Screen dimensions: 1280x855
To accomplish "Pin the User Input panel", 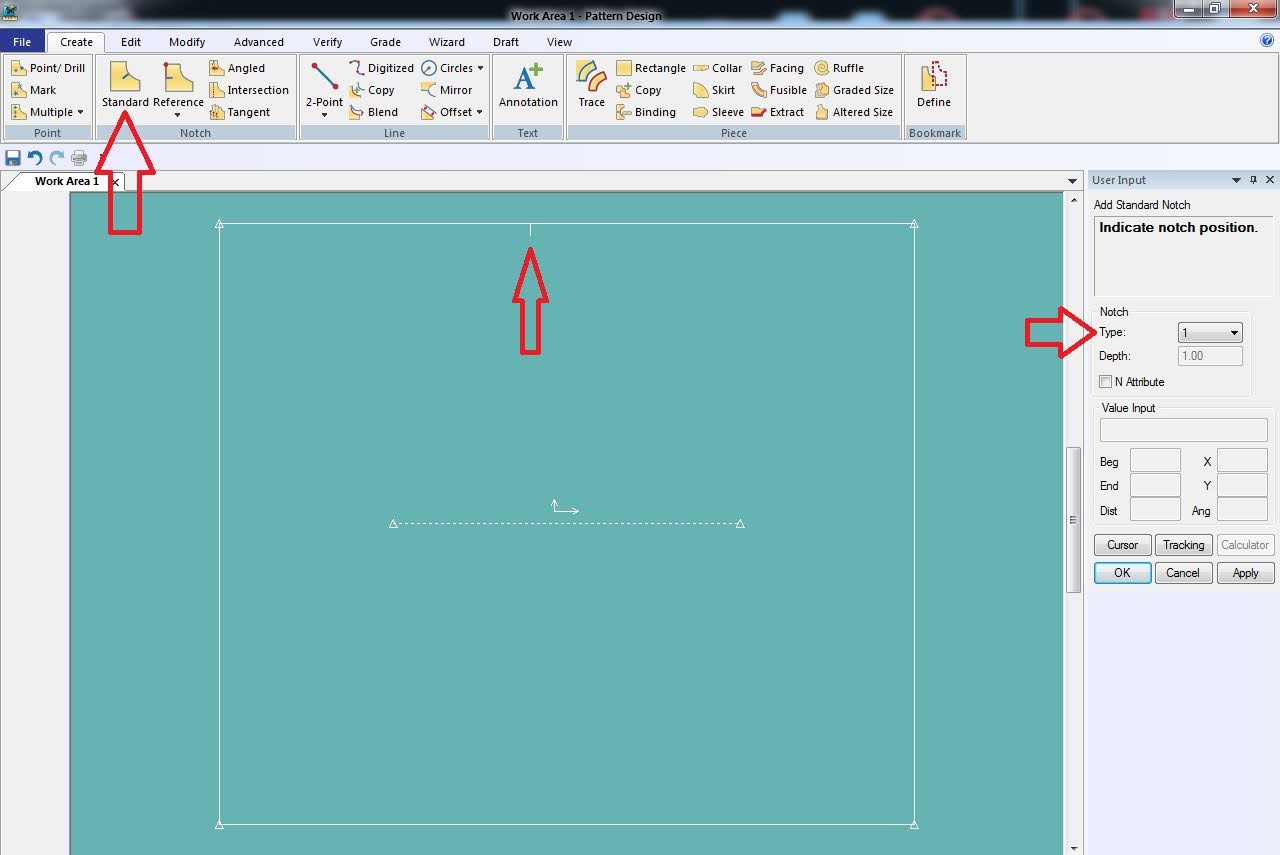I will coord(1253,180).
